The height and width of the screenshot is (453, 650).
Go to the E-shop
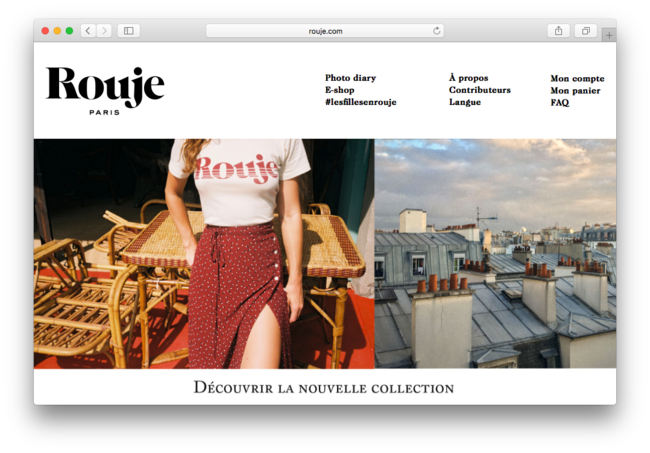click(340, 90)
